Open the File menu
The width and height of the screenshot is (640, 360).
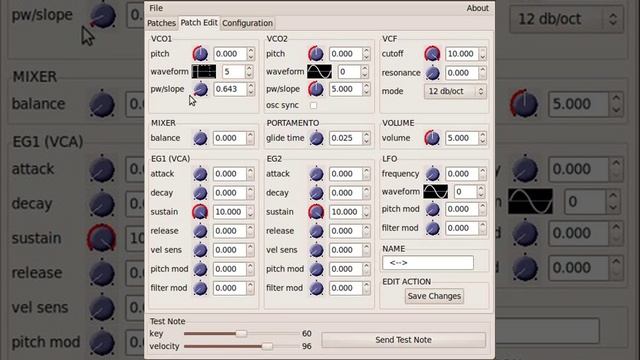[x=156, y=8]
